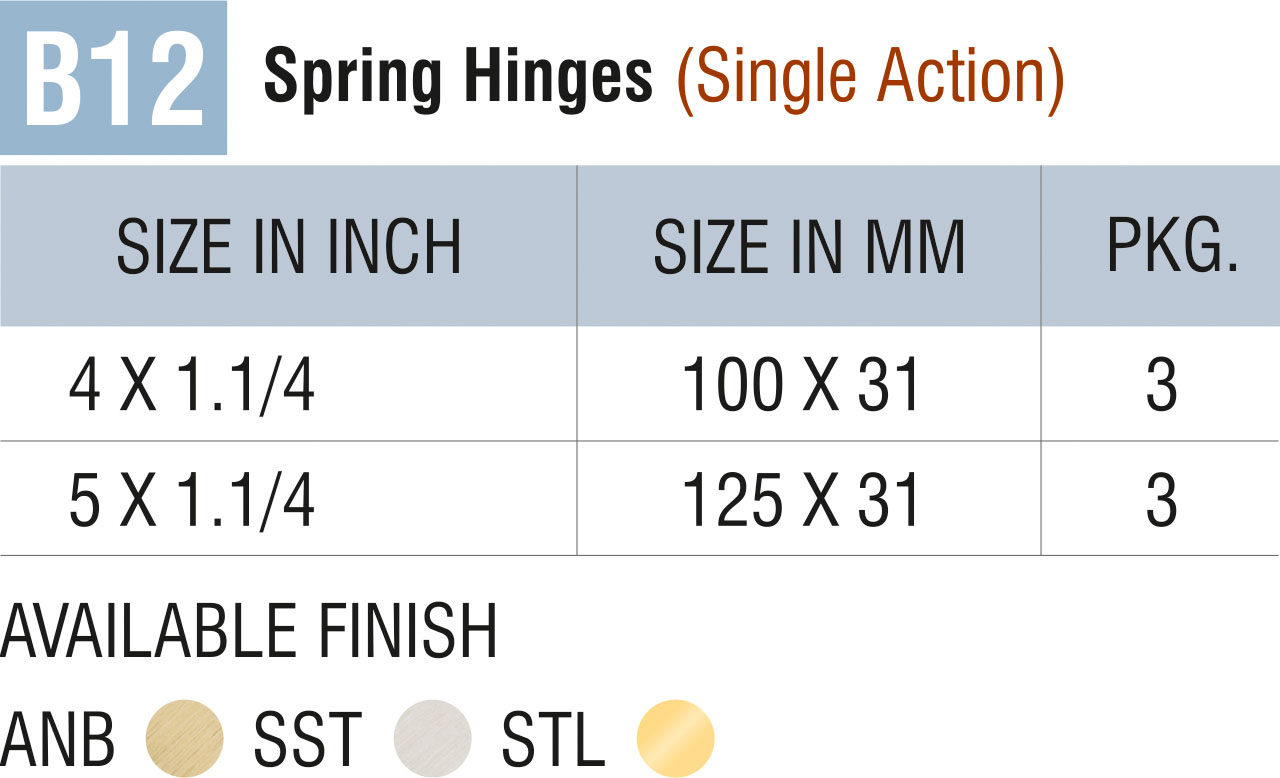
Task: Click the package quantity in the 125 X 31 row
Action: (x=1161, y=501)
